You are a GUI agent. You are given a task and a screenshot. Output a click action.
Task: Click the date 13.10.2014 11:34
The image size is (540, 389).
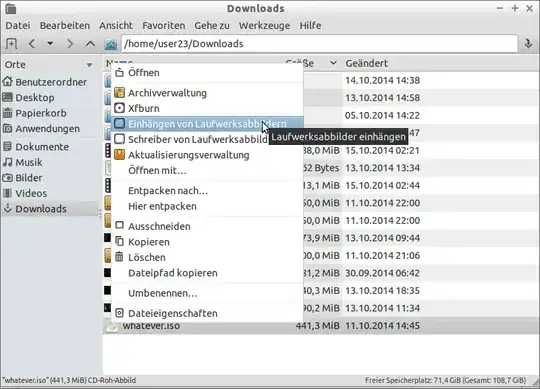pyautogui.click(x=382, y=308)
